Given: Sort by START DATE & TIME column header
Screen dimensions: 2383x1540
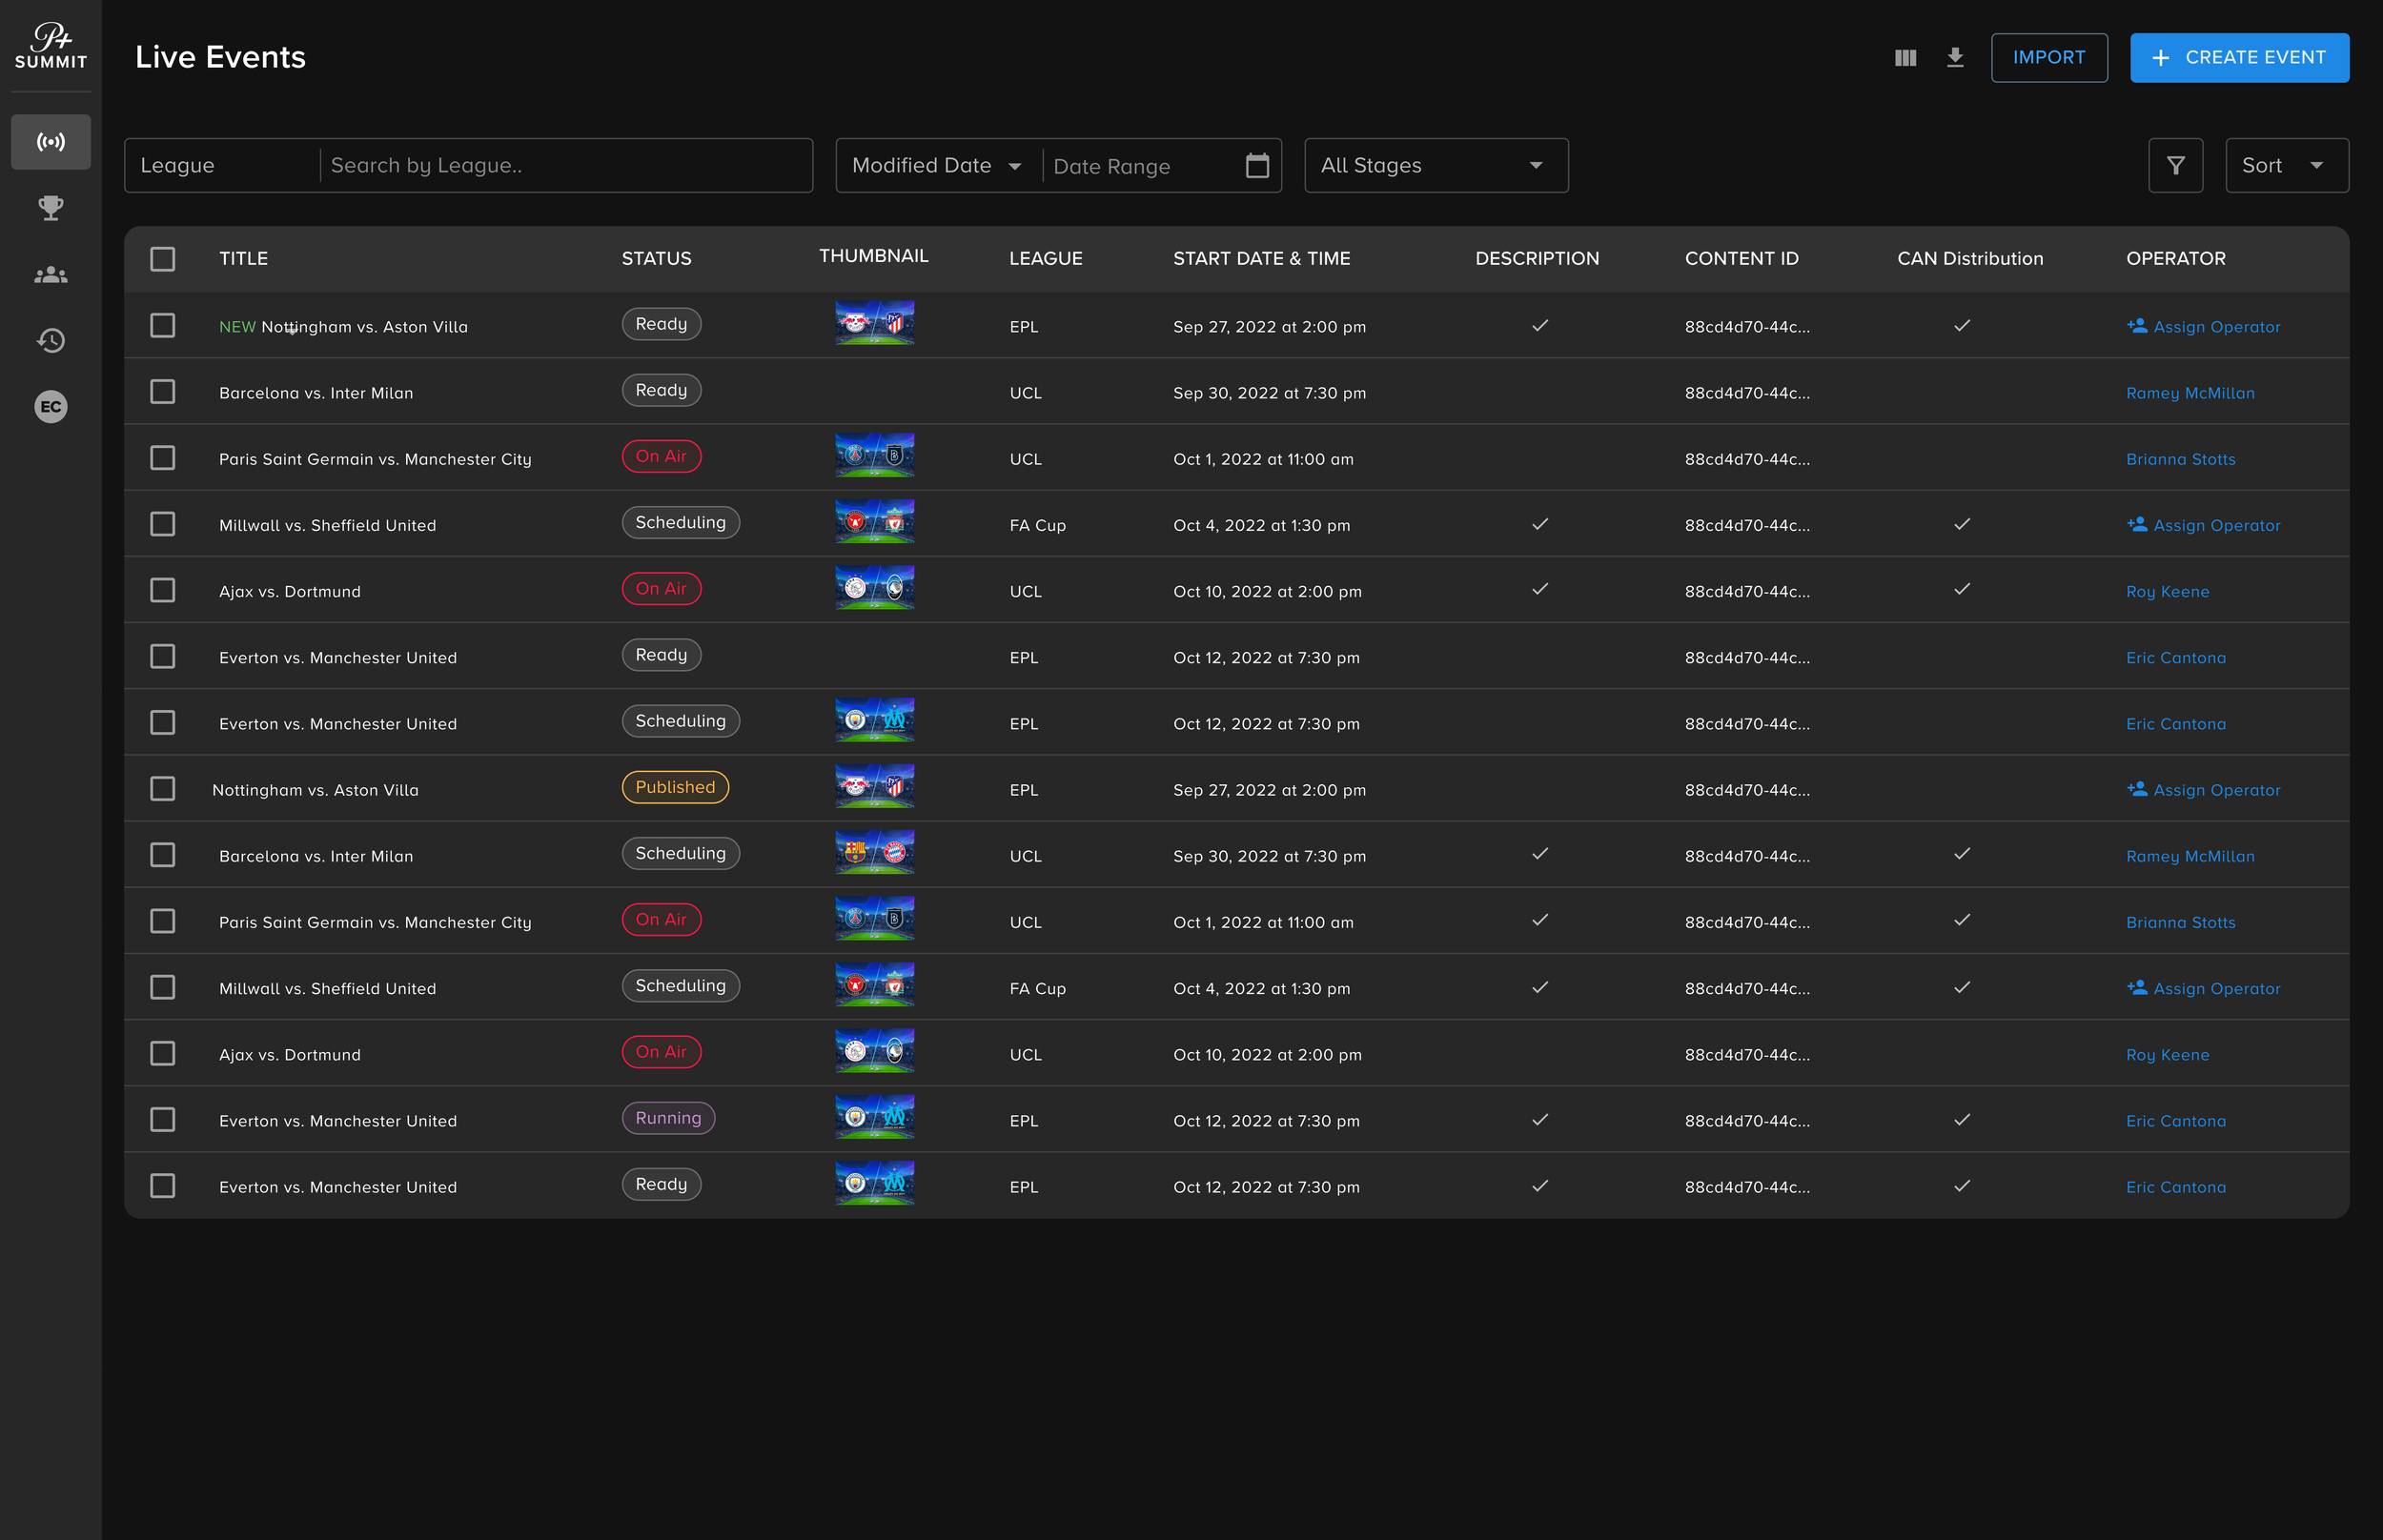Looking at the screenshot, I should point(1261,259).
